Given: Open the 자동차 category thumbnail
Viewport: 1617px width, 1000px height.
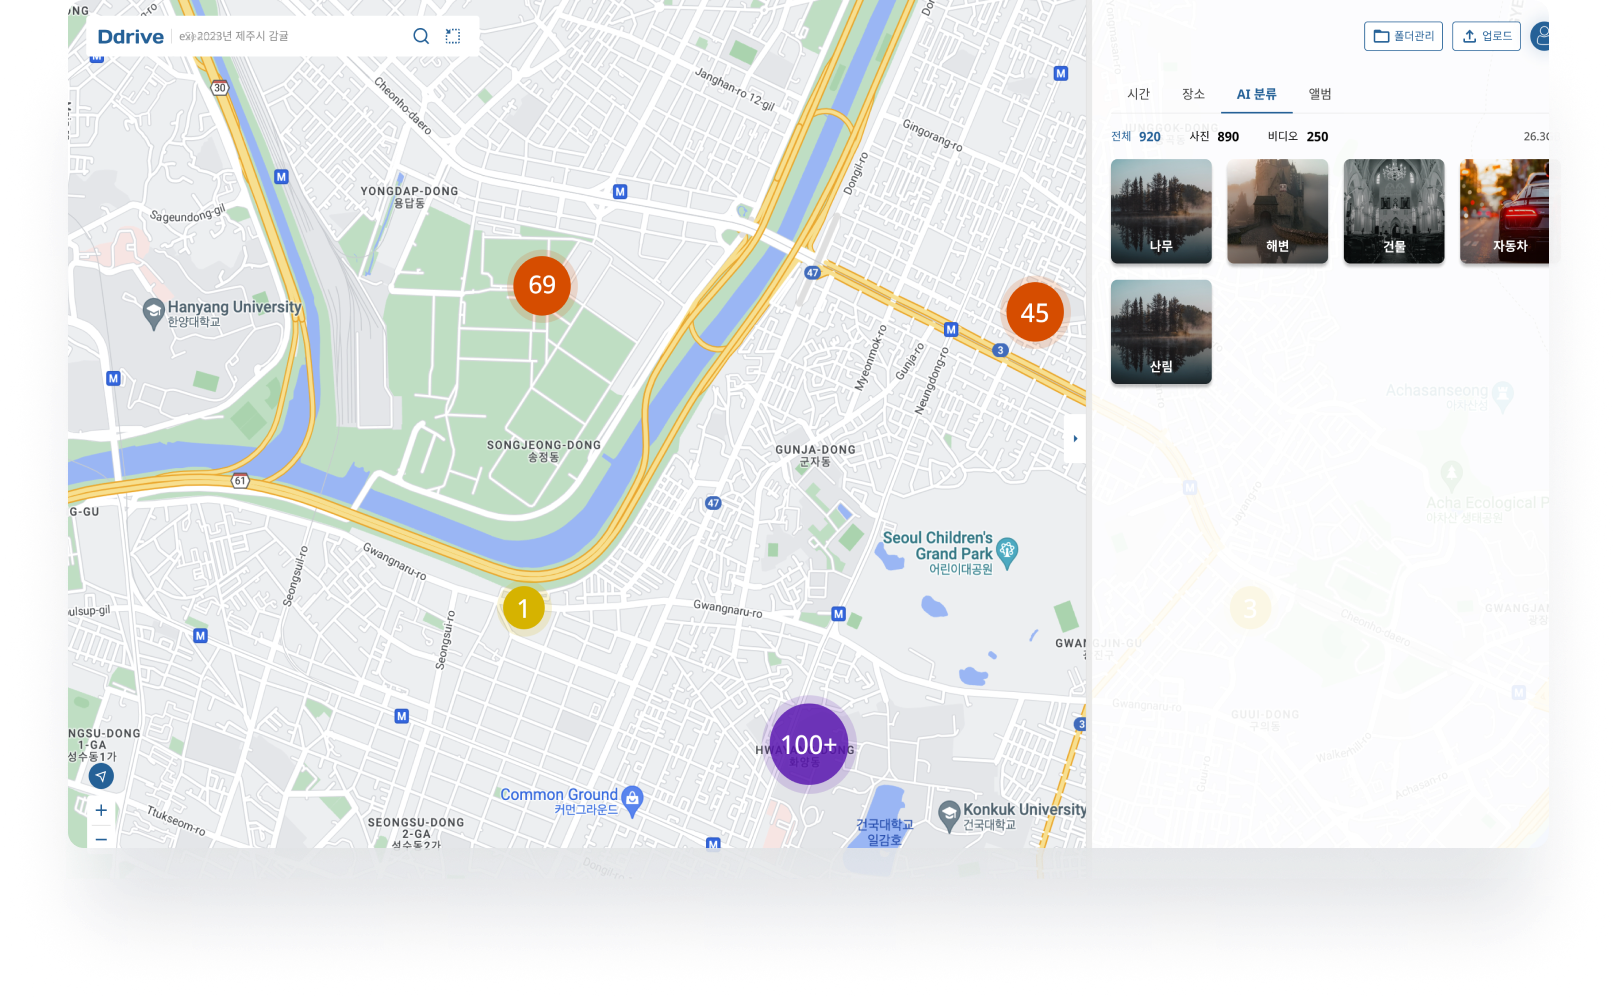Looking at the screenshot, I should (1509, 211).
